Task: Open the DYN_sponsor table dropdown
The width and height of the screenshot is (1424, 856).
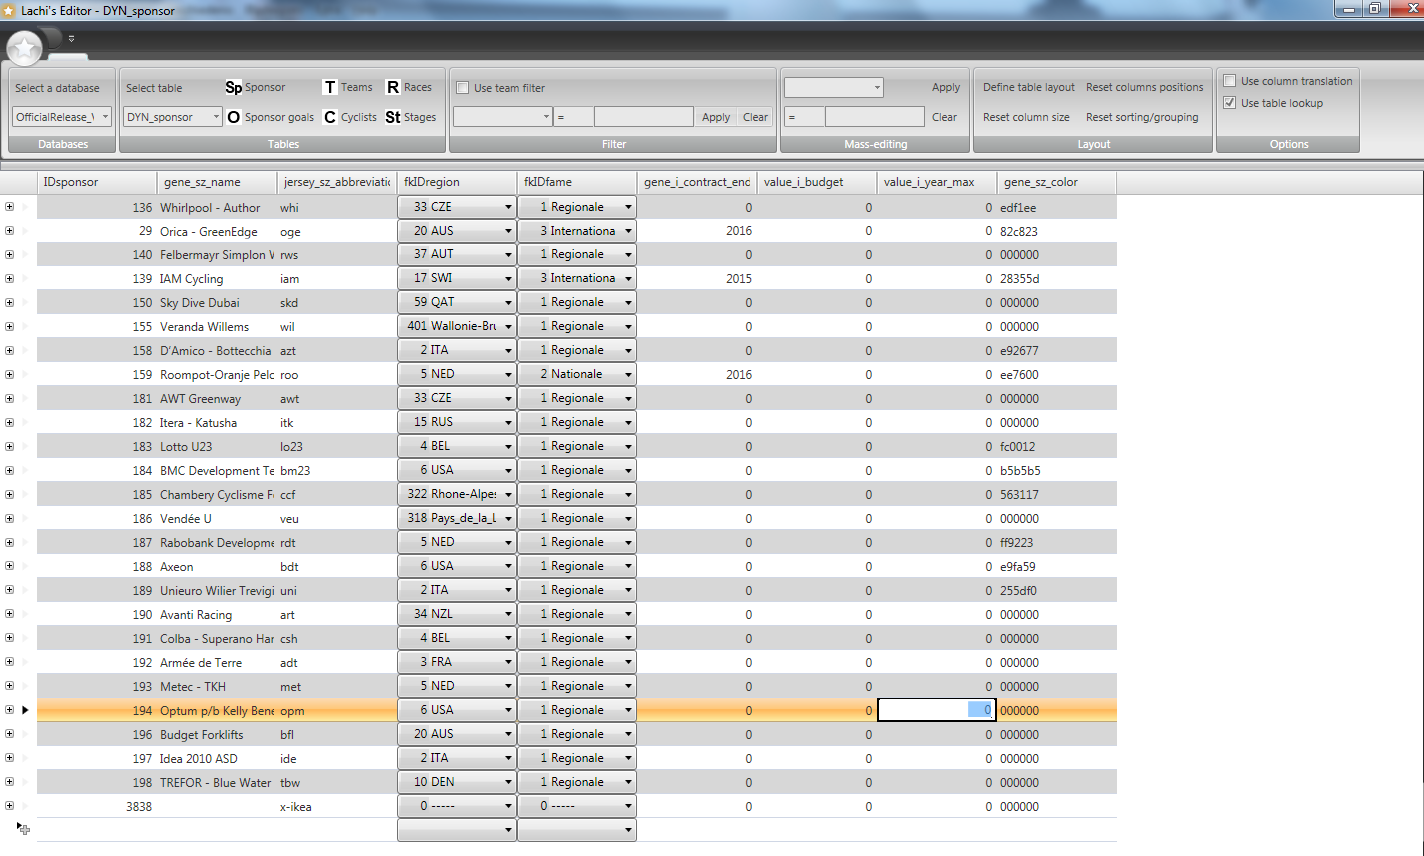Action: pyautogui.click(x=173, y=117)
